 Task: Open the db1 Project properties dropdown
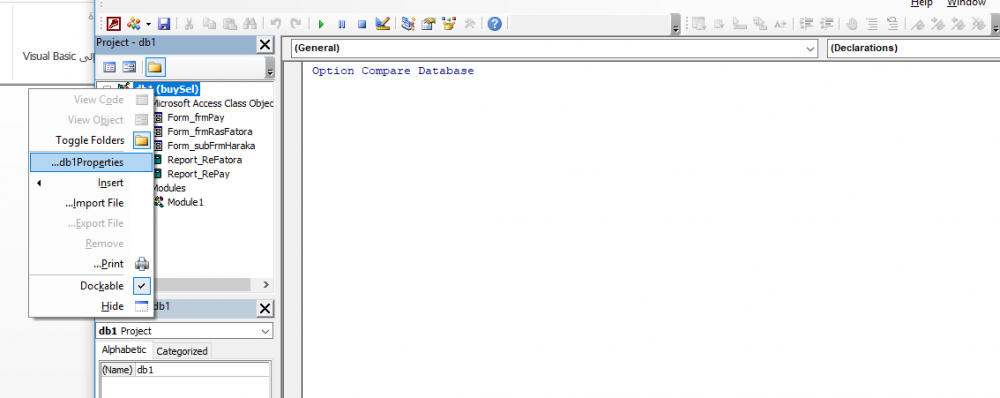click(265, 331)
